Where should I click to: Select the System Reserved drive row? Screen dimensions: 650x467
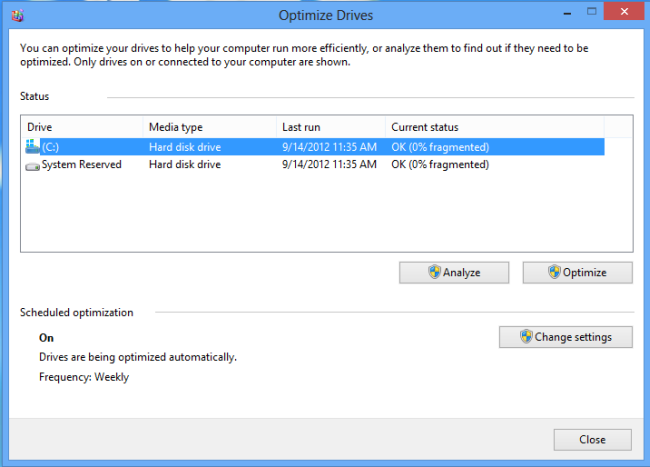(x=314, y=165)
